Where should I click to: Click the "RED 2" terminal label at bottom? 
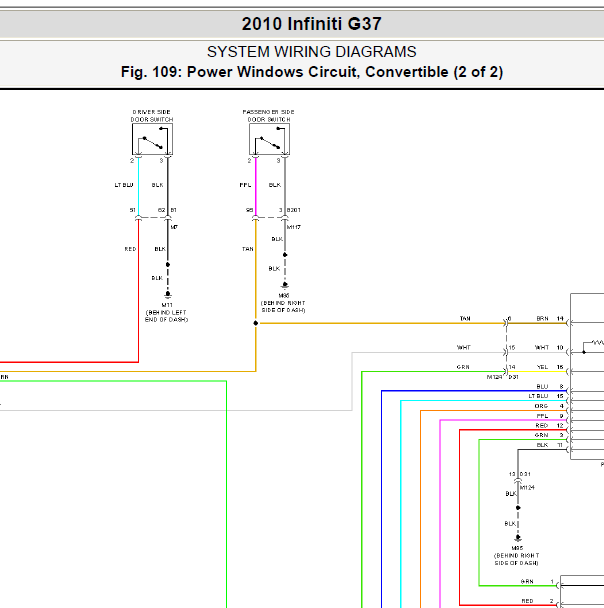(x=538, y=601)
